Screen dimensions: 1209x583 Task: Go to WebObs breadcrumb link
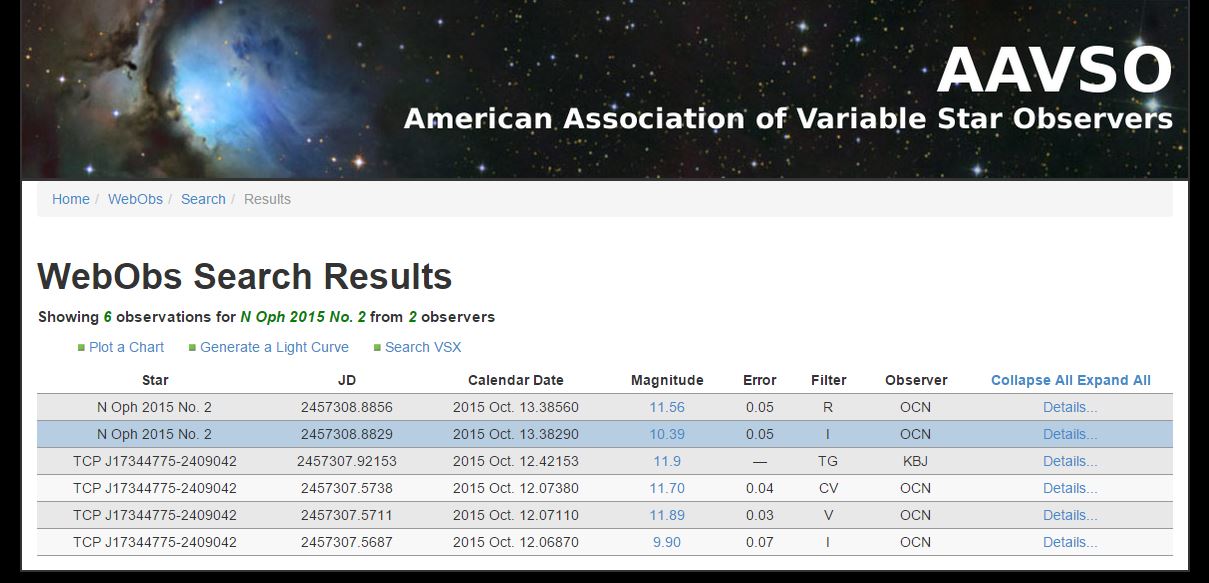[x=135, y=199]
